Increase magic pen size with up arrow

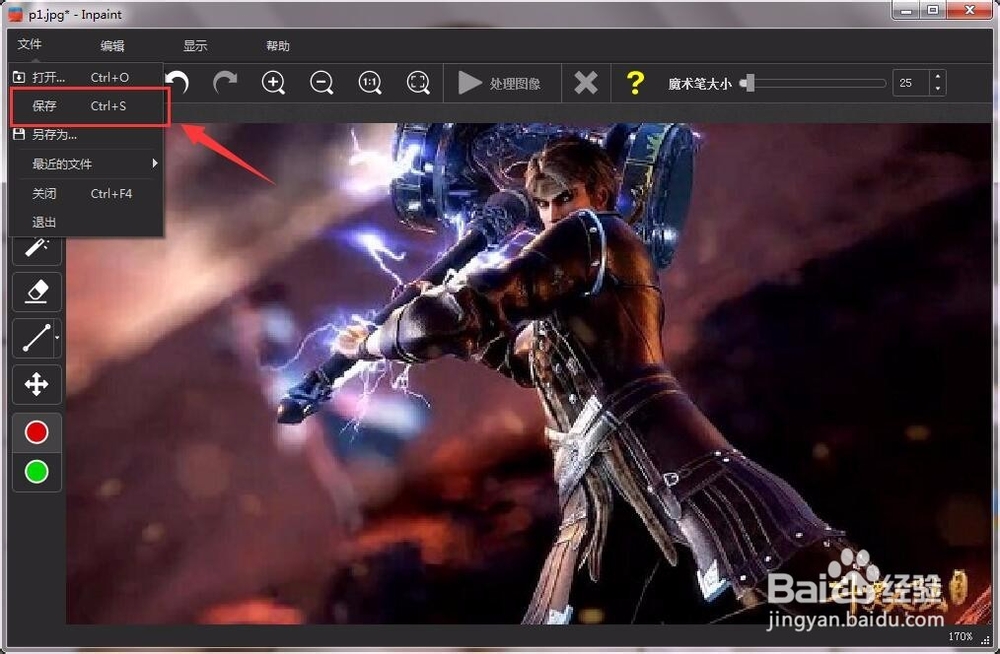click(937, 77)
